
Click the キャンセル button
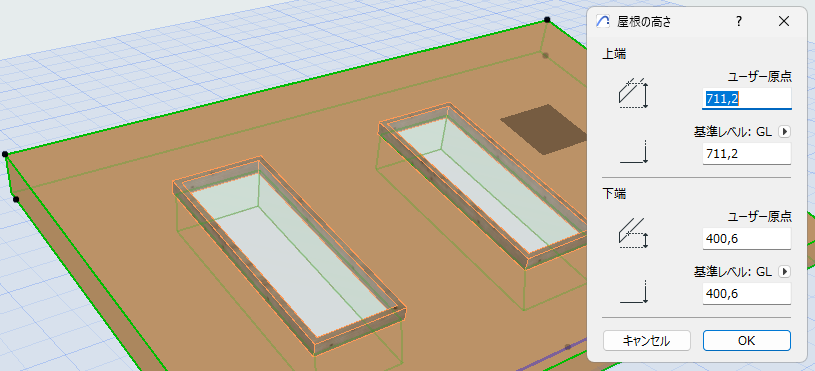pos(647,341)
